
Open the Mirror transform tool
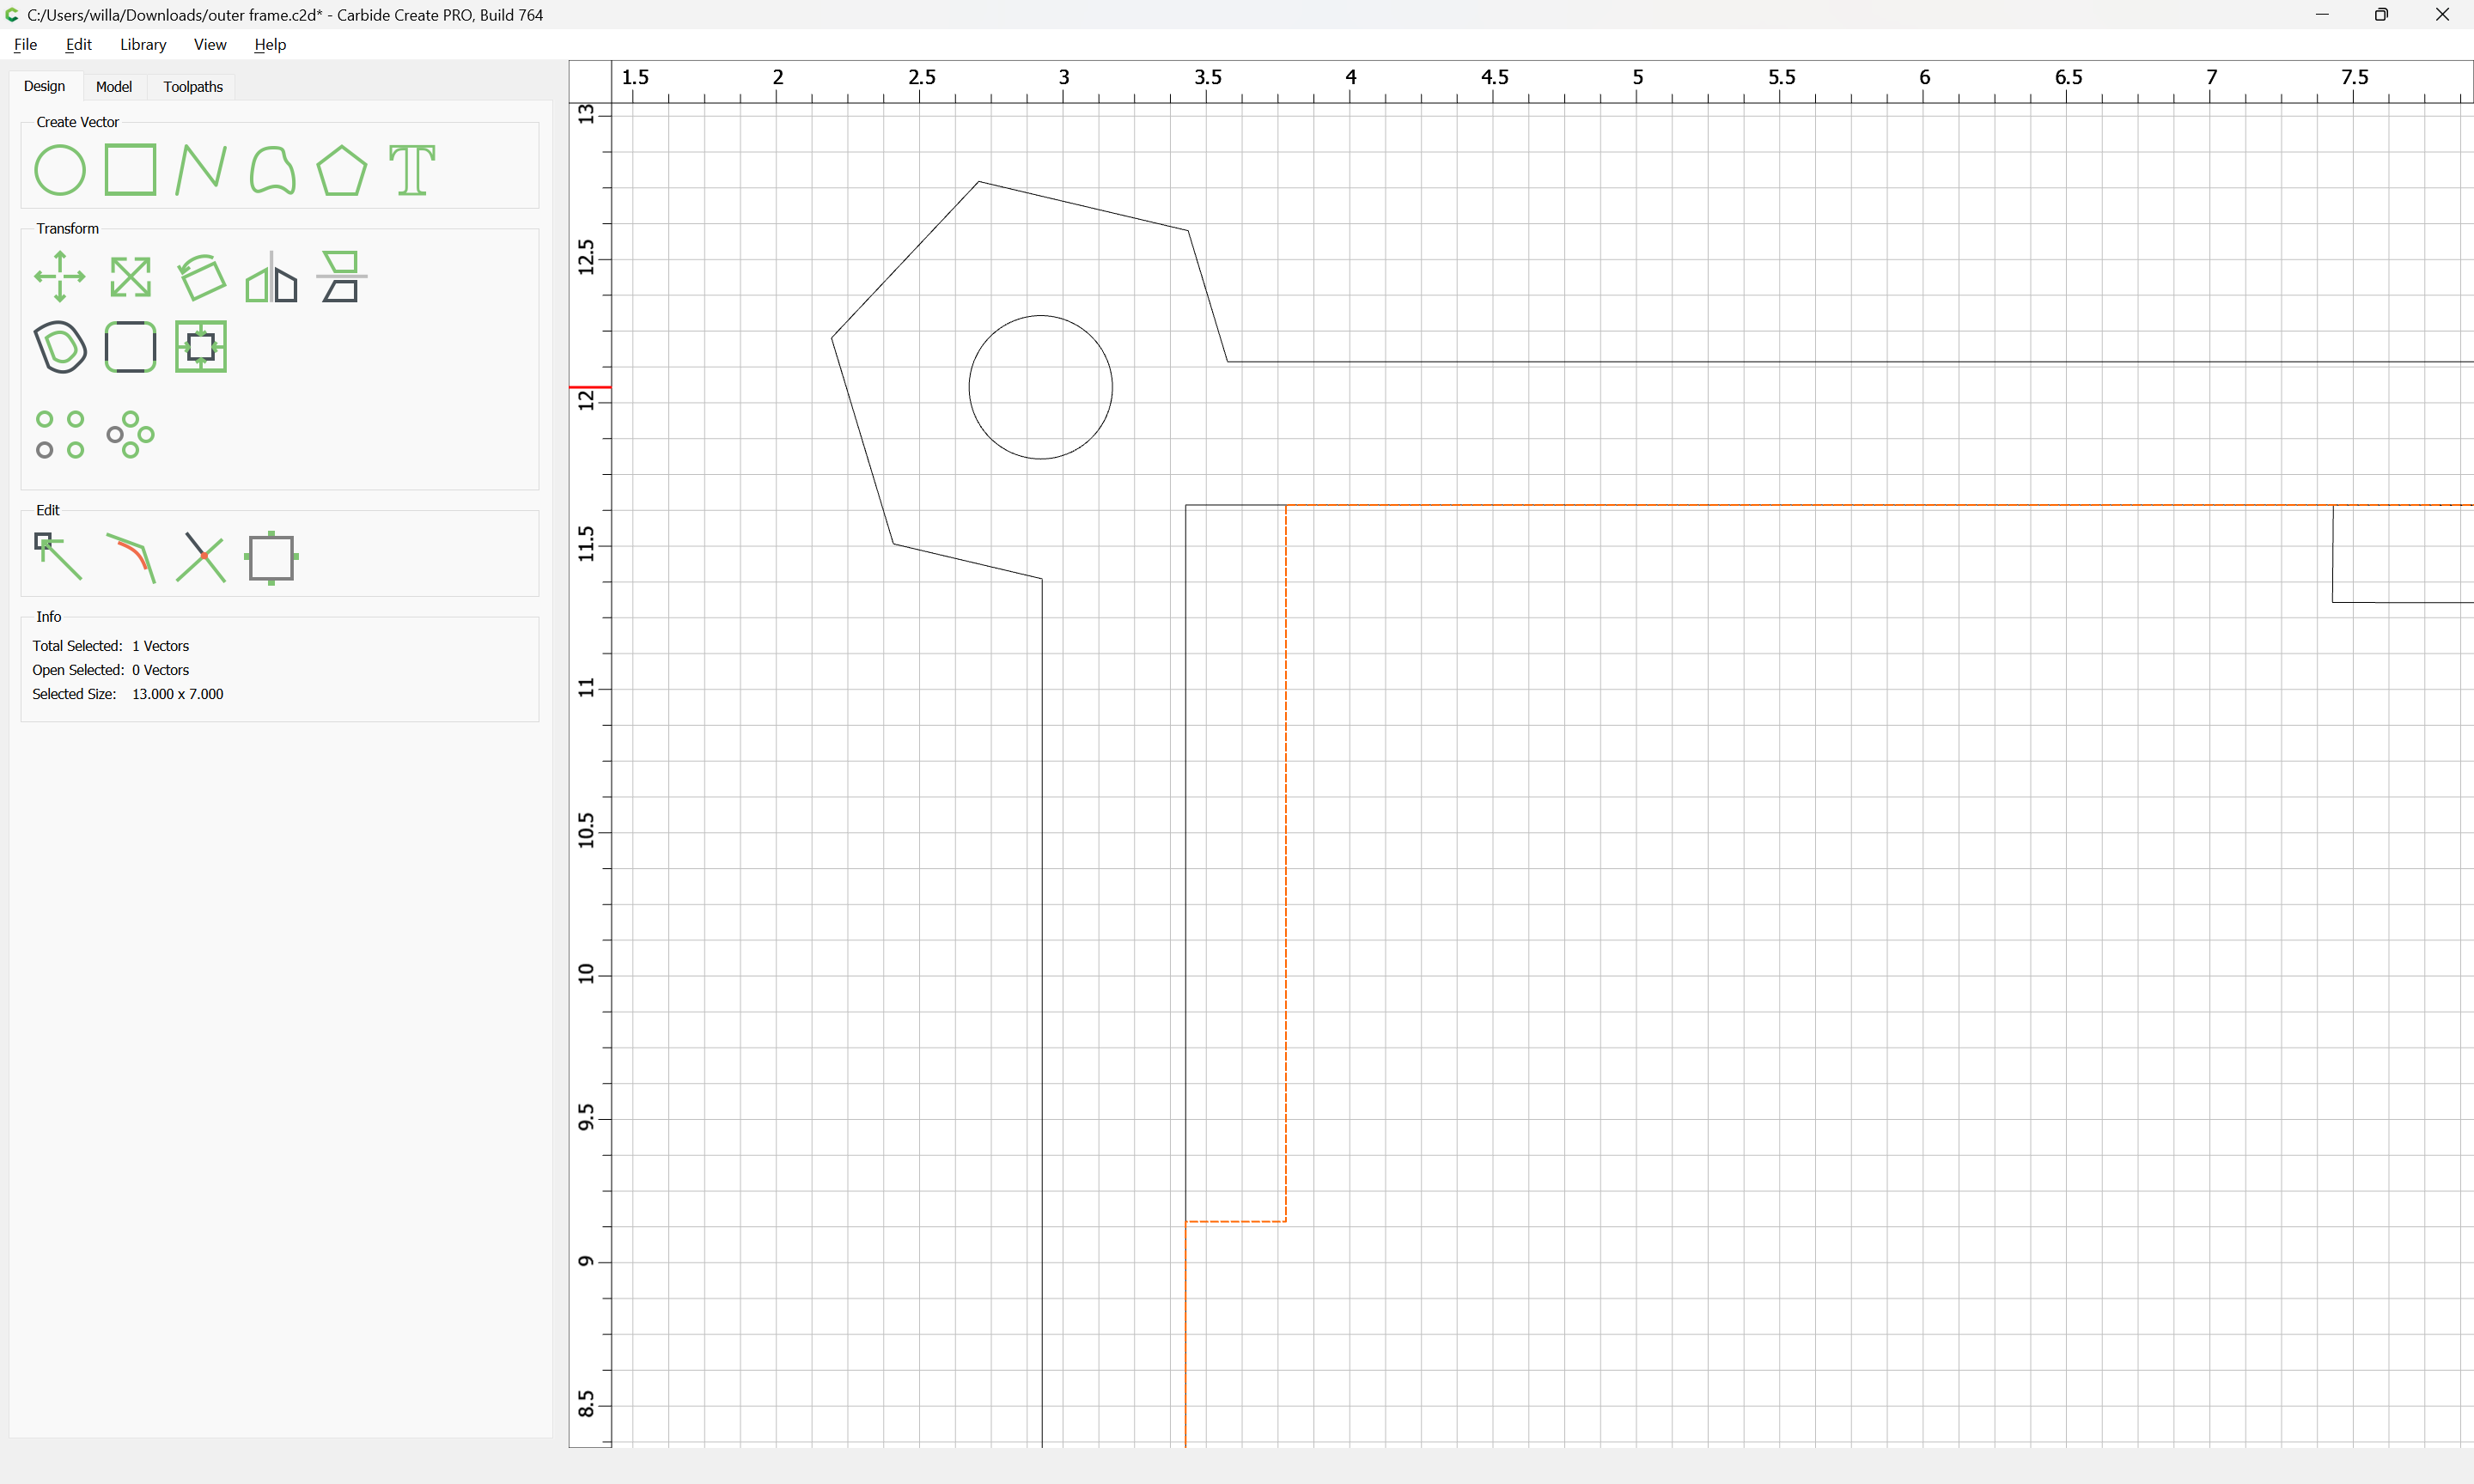click(x=272, y=277)
